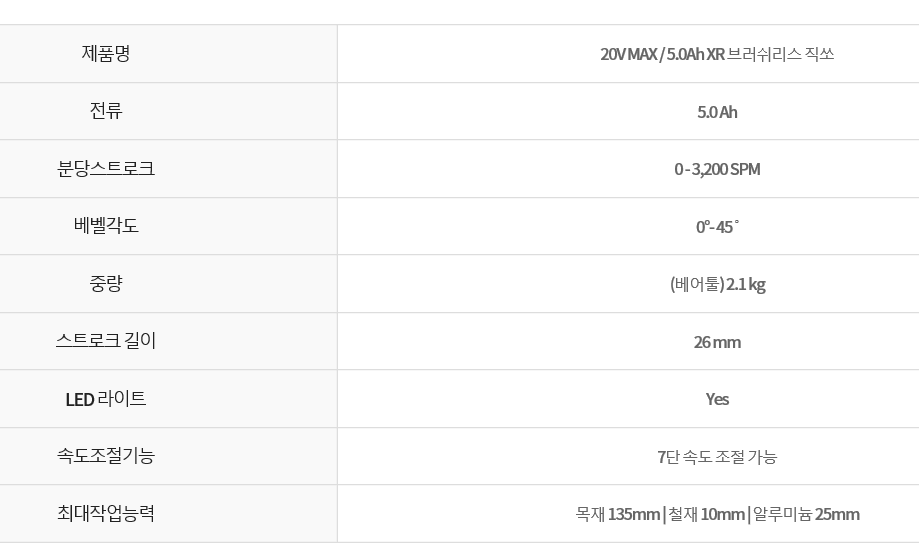Select the 목재 135mm capacity text
The height and width of the screenshot is (558, 919).
pos(618,514)
